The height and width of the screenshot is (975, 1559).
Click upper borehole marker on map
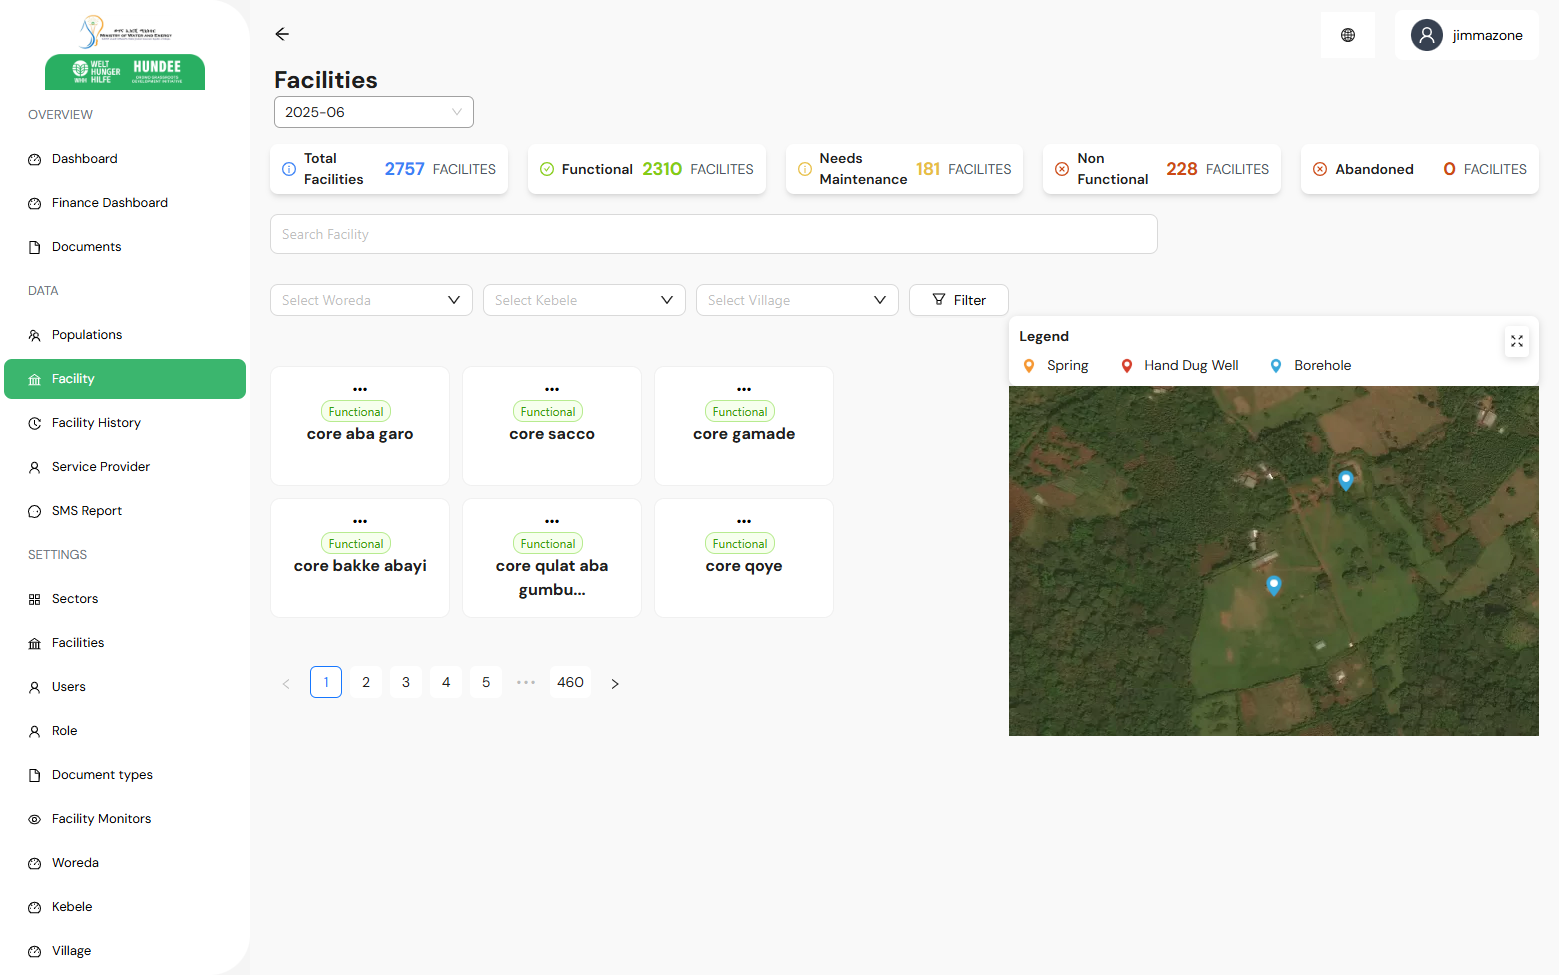pyautogui.click(x=1346, y=480)
